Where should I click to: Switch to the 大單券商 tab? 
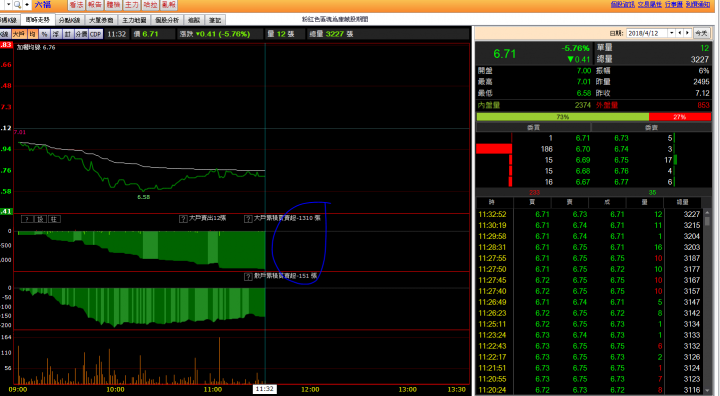coord(101,20)
